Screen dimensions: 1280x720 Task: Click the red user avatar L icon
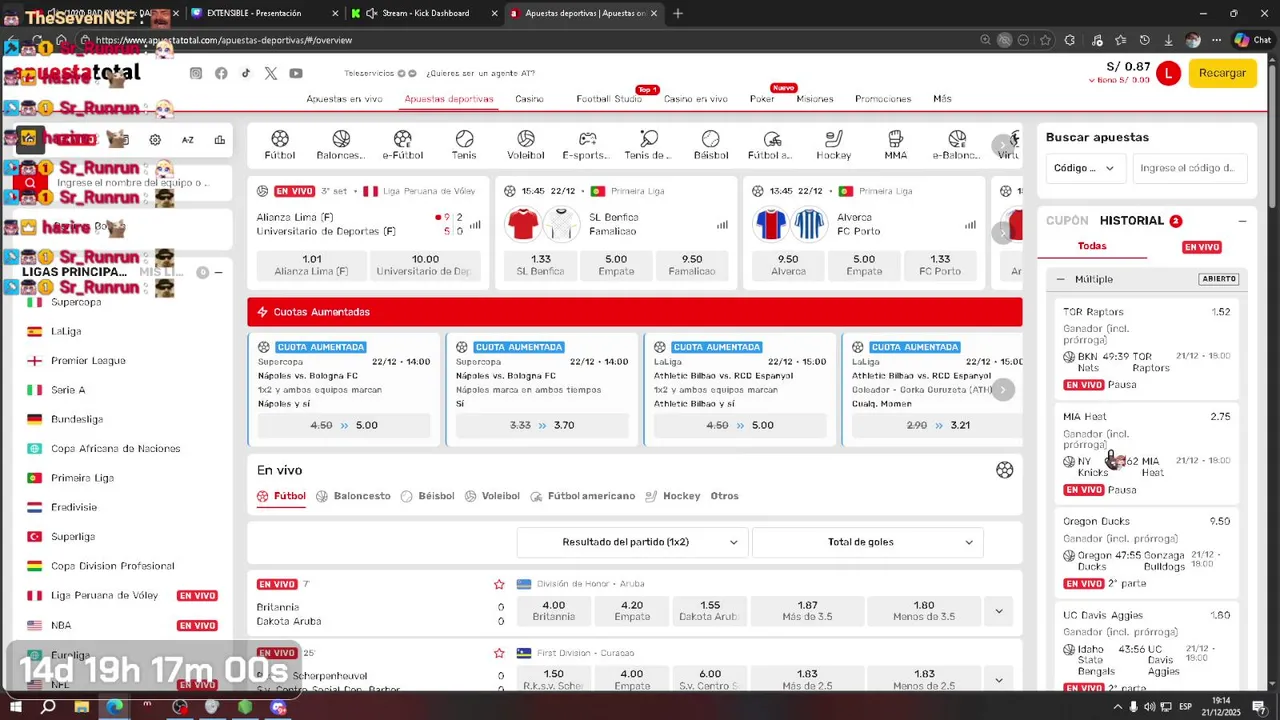(1167, 73)
